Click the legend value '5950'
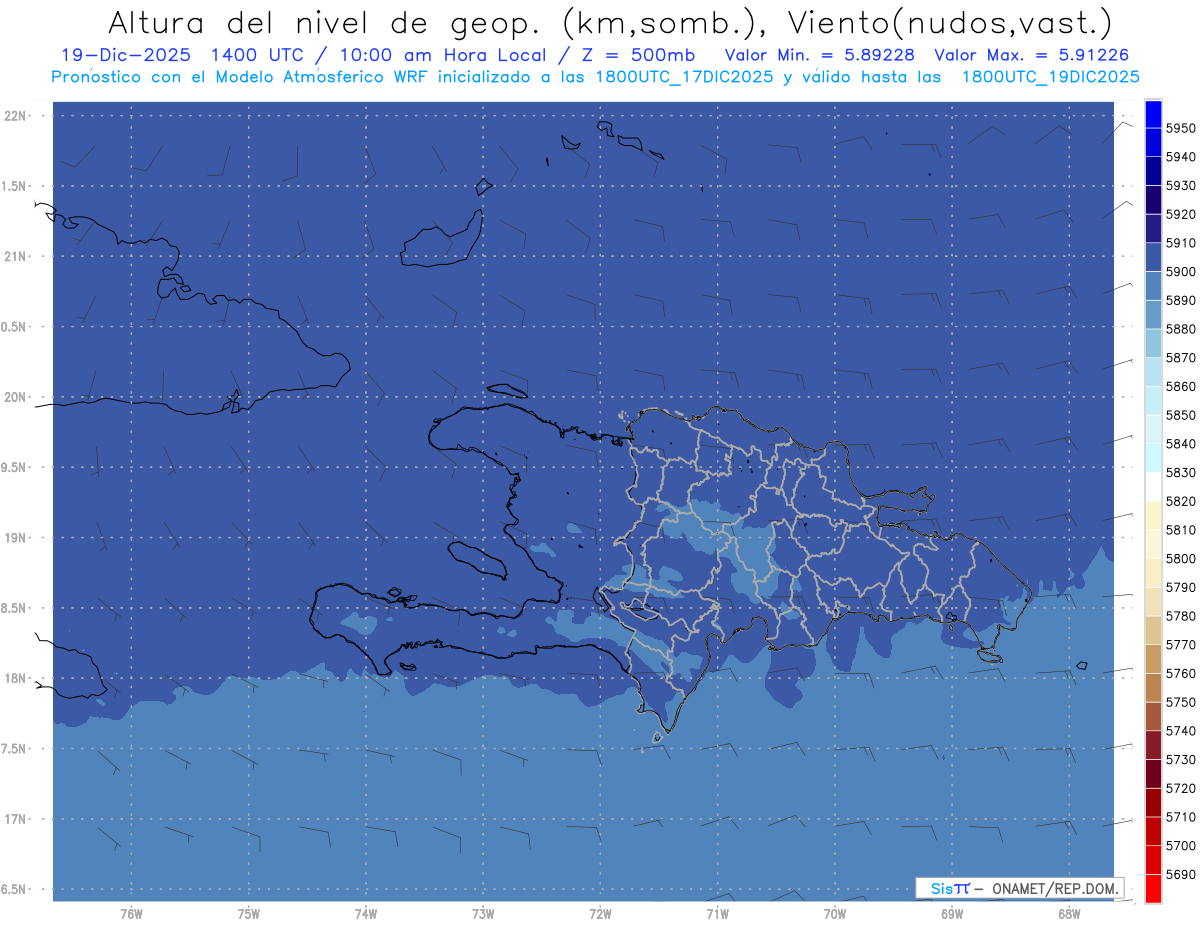Image resolution: width=1200 pixels, height=927 pixels. pyautogui.click(x=1180, y=128)
